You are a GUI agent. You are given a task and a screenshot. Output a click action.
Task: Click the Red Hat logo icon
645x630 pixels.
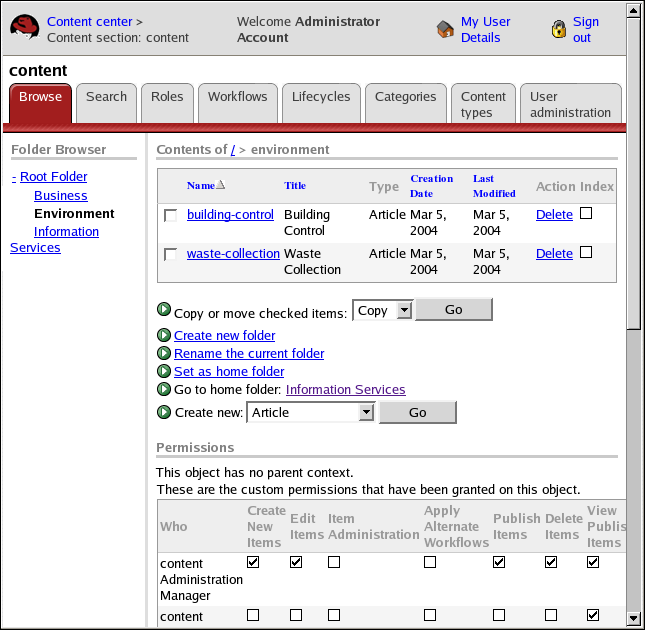pos(25,27)
